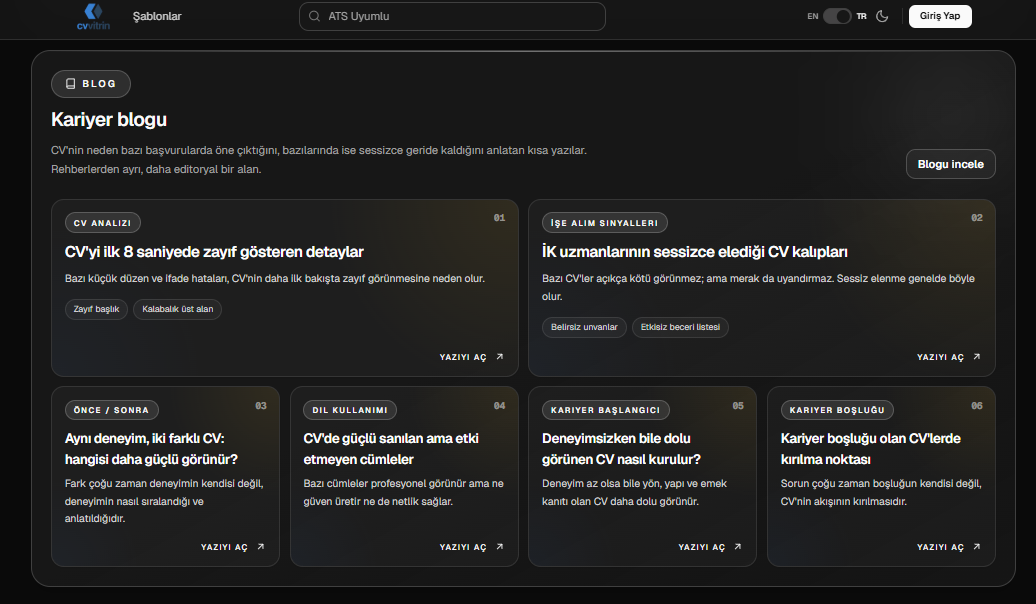Click description starting 'Sorun çoğu zaman boşluğun'
Viewport: 1036px width, 604px height.
click(881, 492)
